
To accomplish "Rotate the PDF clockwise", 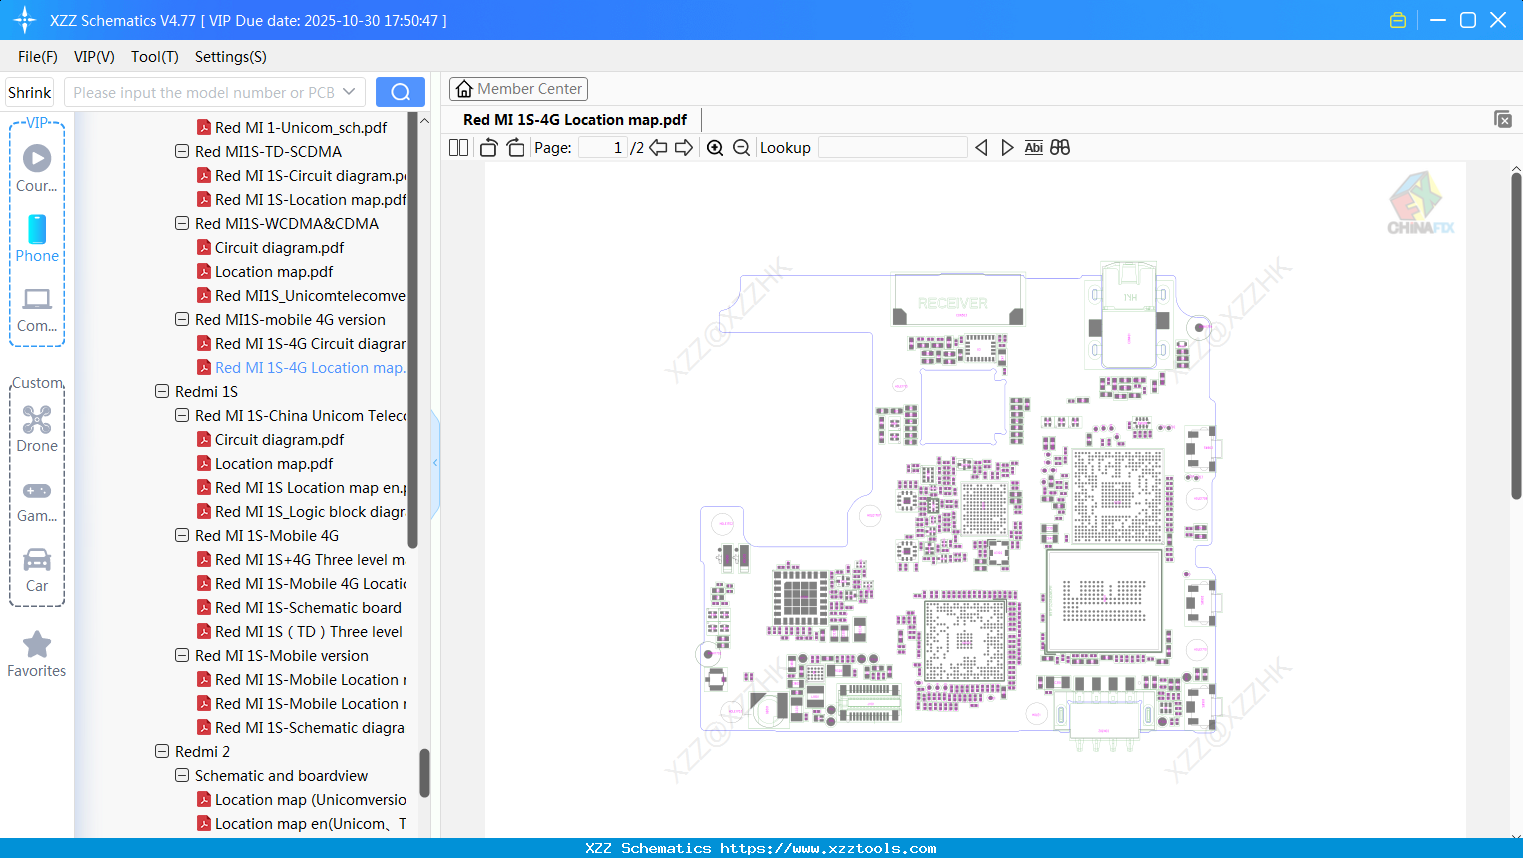I will 514,147.
